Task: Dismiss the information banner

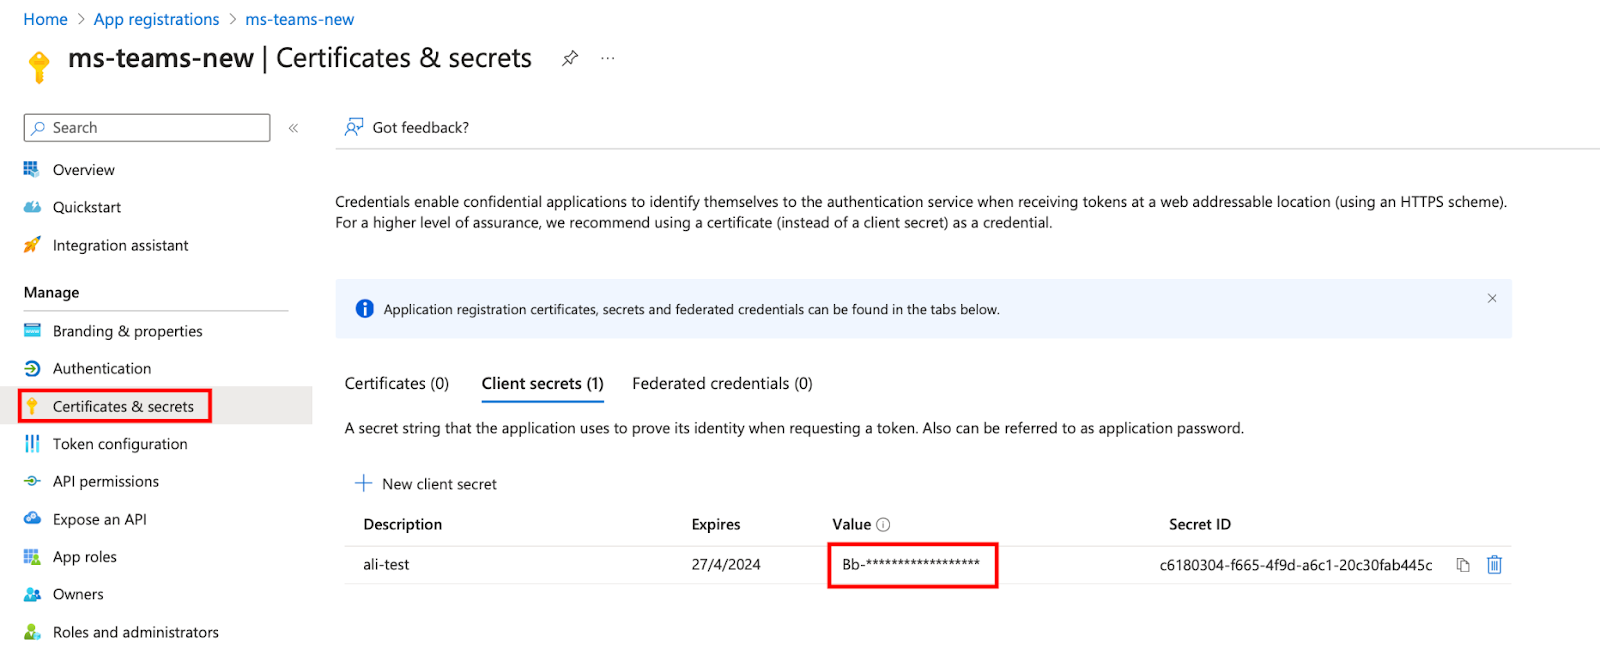Action: coord(1492,298)
